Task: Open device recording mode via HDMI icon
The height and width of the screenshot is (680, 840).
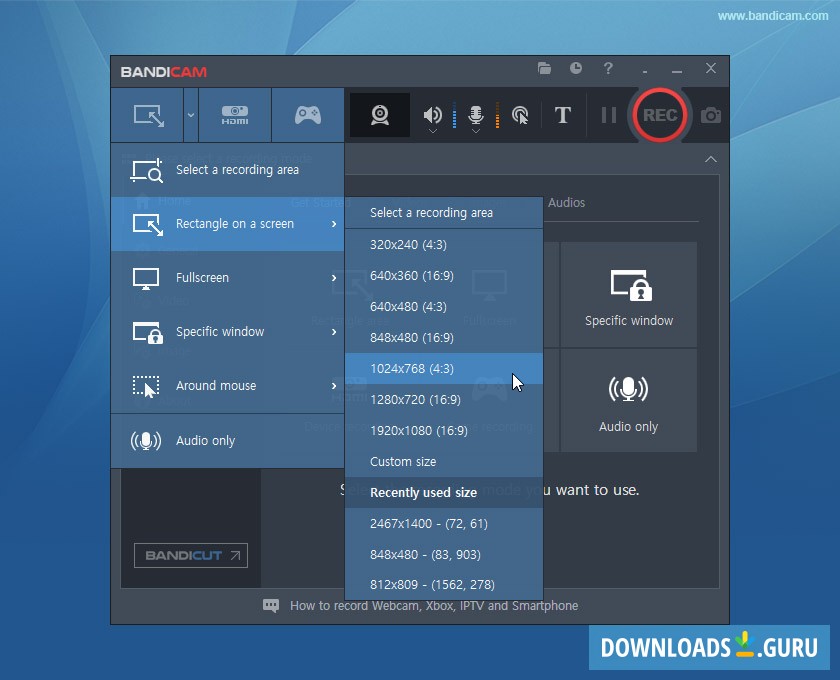Action: 234,115
